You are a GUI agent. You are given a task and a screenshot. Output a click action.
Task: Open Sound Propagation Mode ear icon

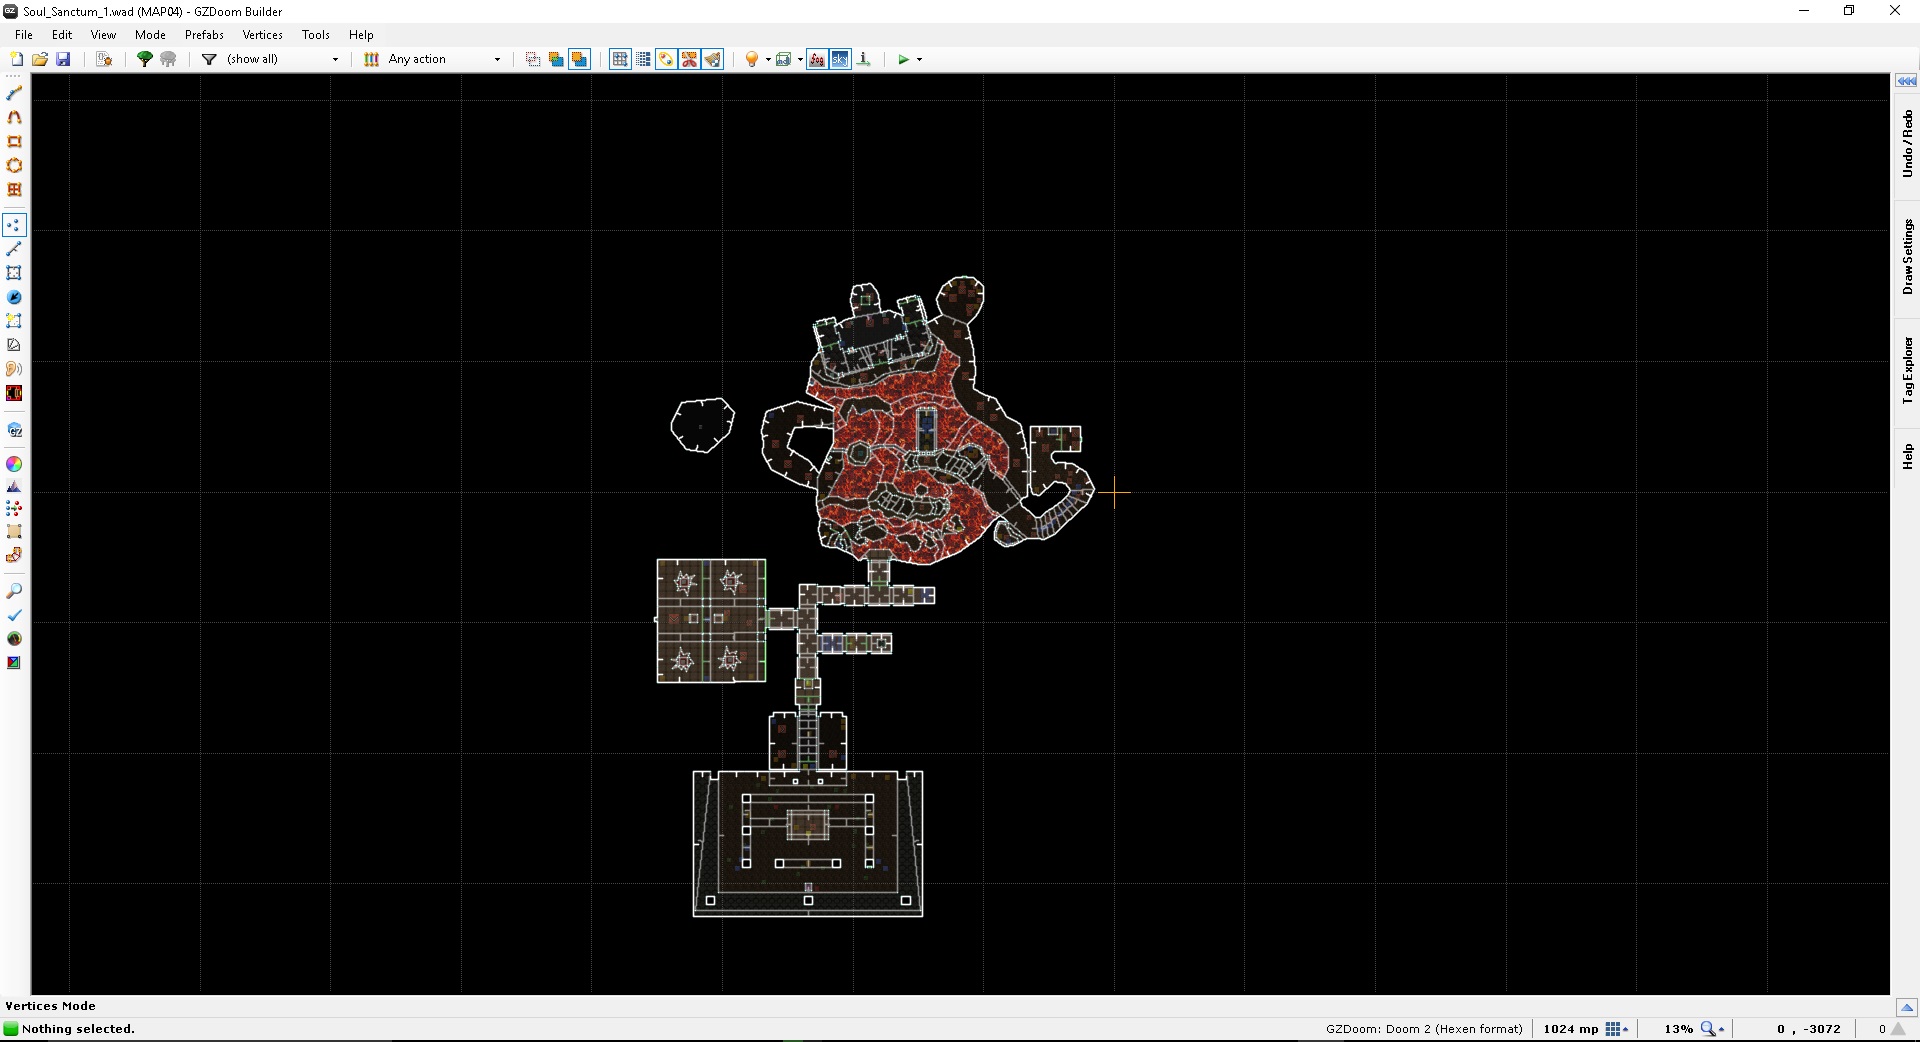click(x=14, y=369)
